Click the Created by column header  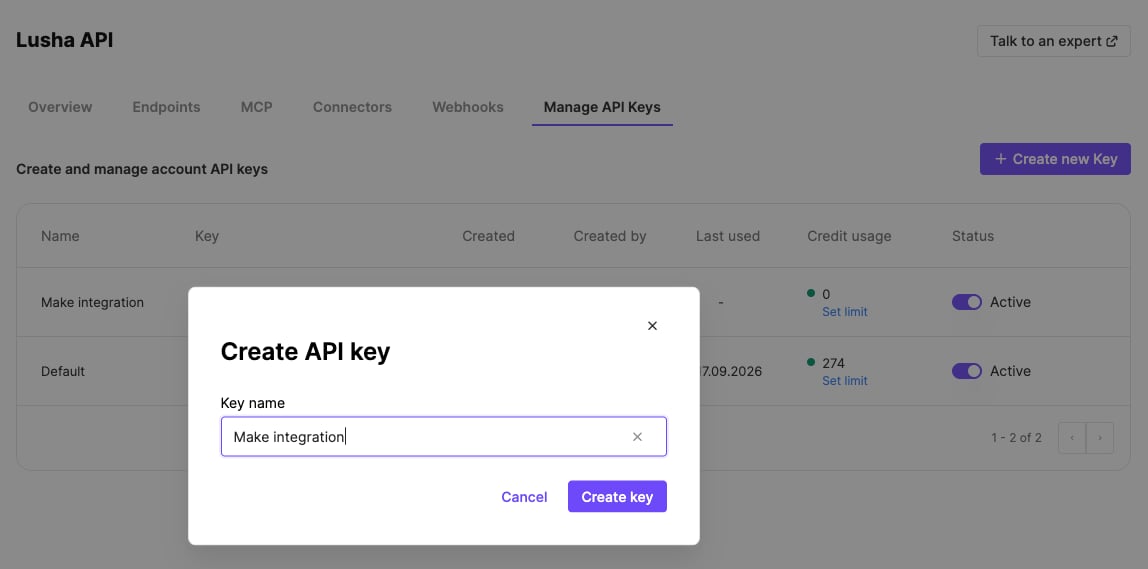[610, 236]
